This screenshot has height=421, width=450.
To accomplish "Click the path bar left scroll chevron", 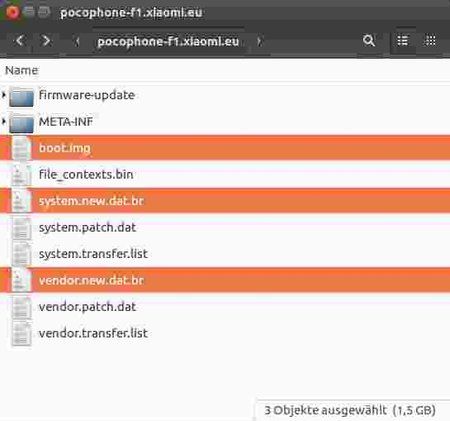I will (77, 42).
